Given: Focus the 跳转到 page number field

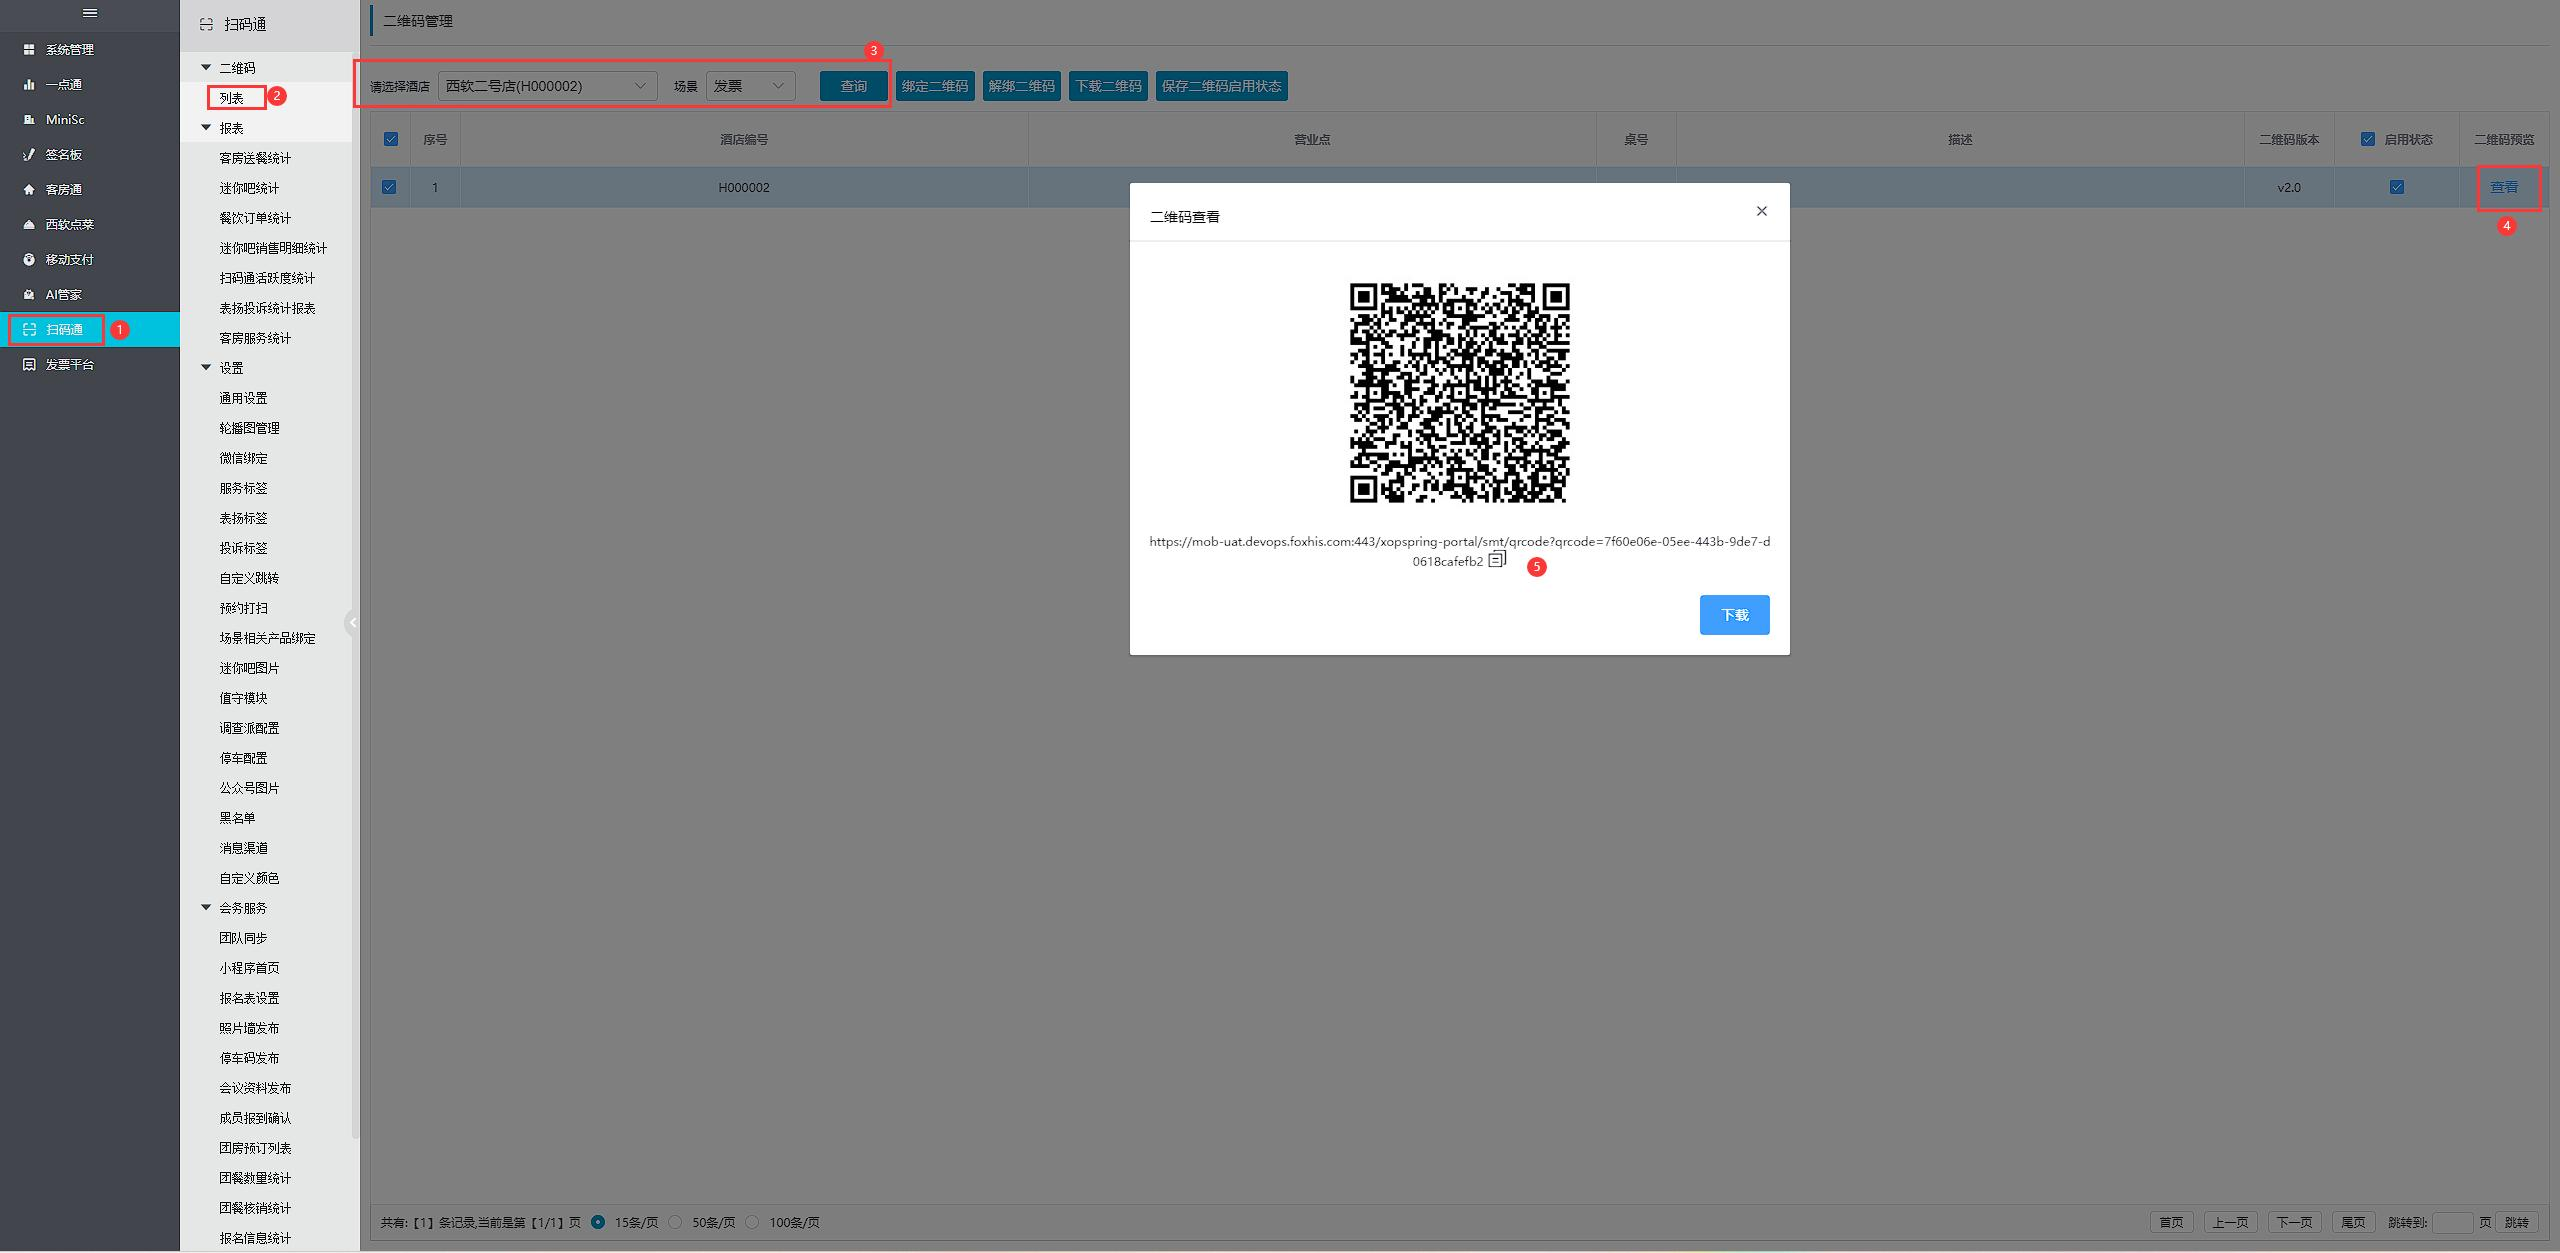Looking at the screenshot, I should 2452,1222.
